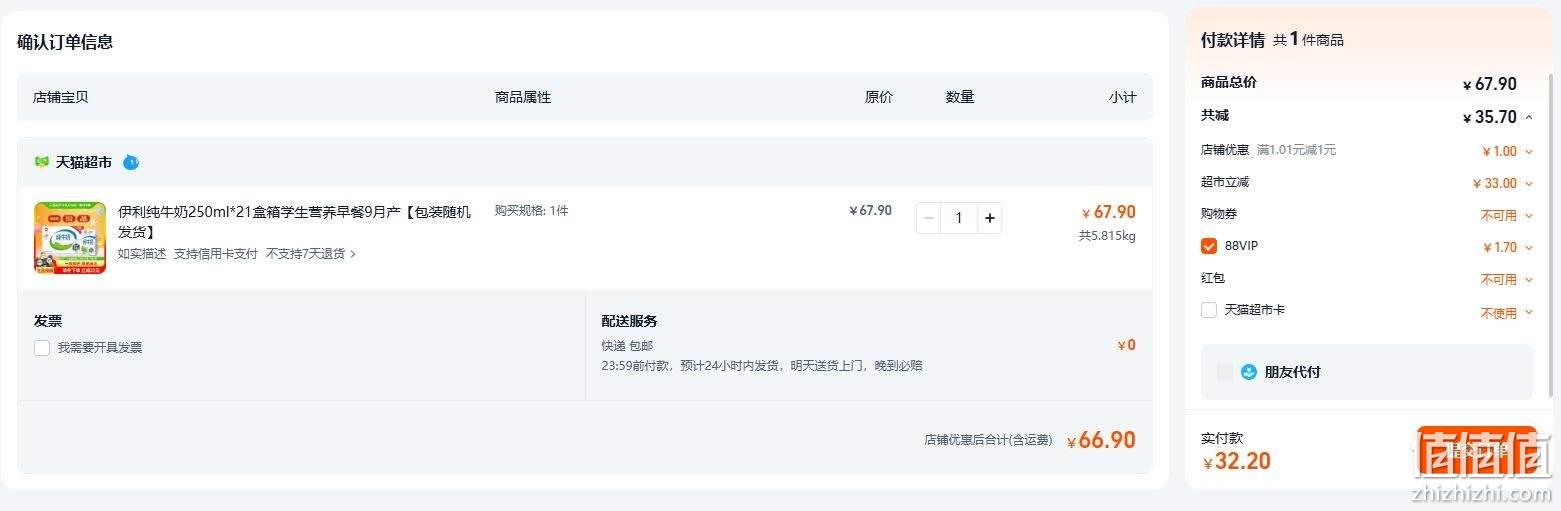1561x511 pixels.
Task: Click the Tmall cat logo beside 天猫超市
Action: coord(42,162)
